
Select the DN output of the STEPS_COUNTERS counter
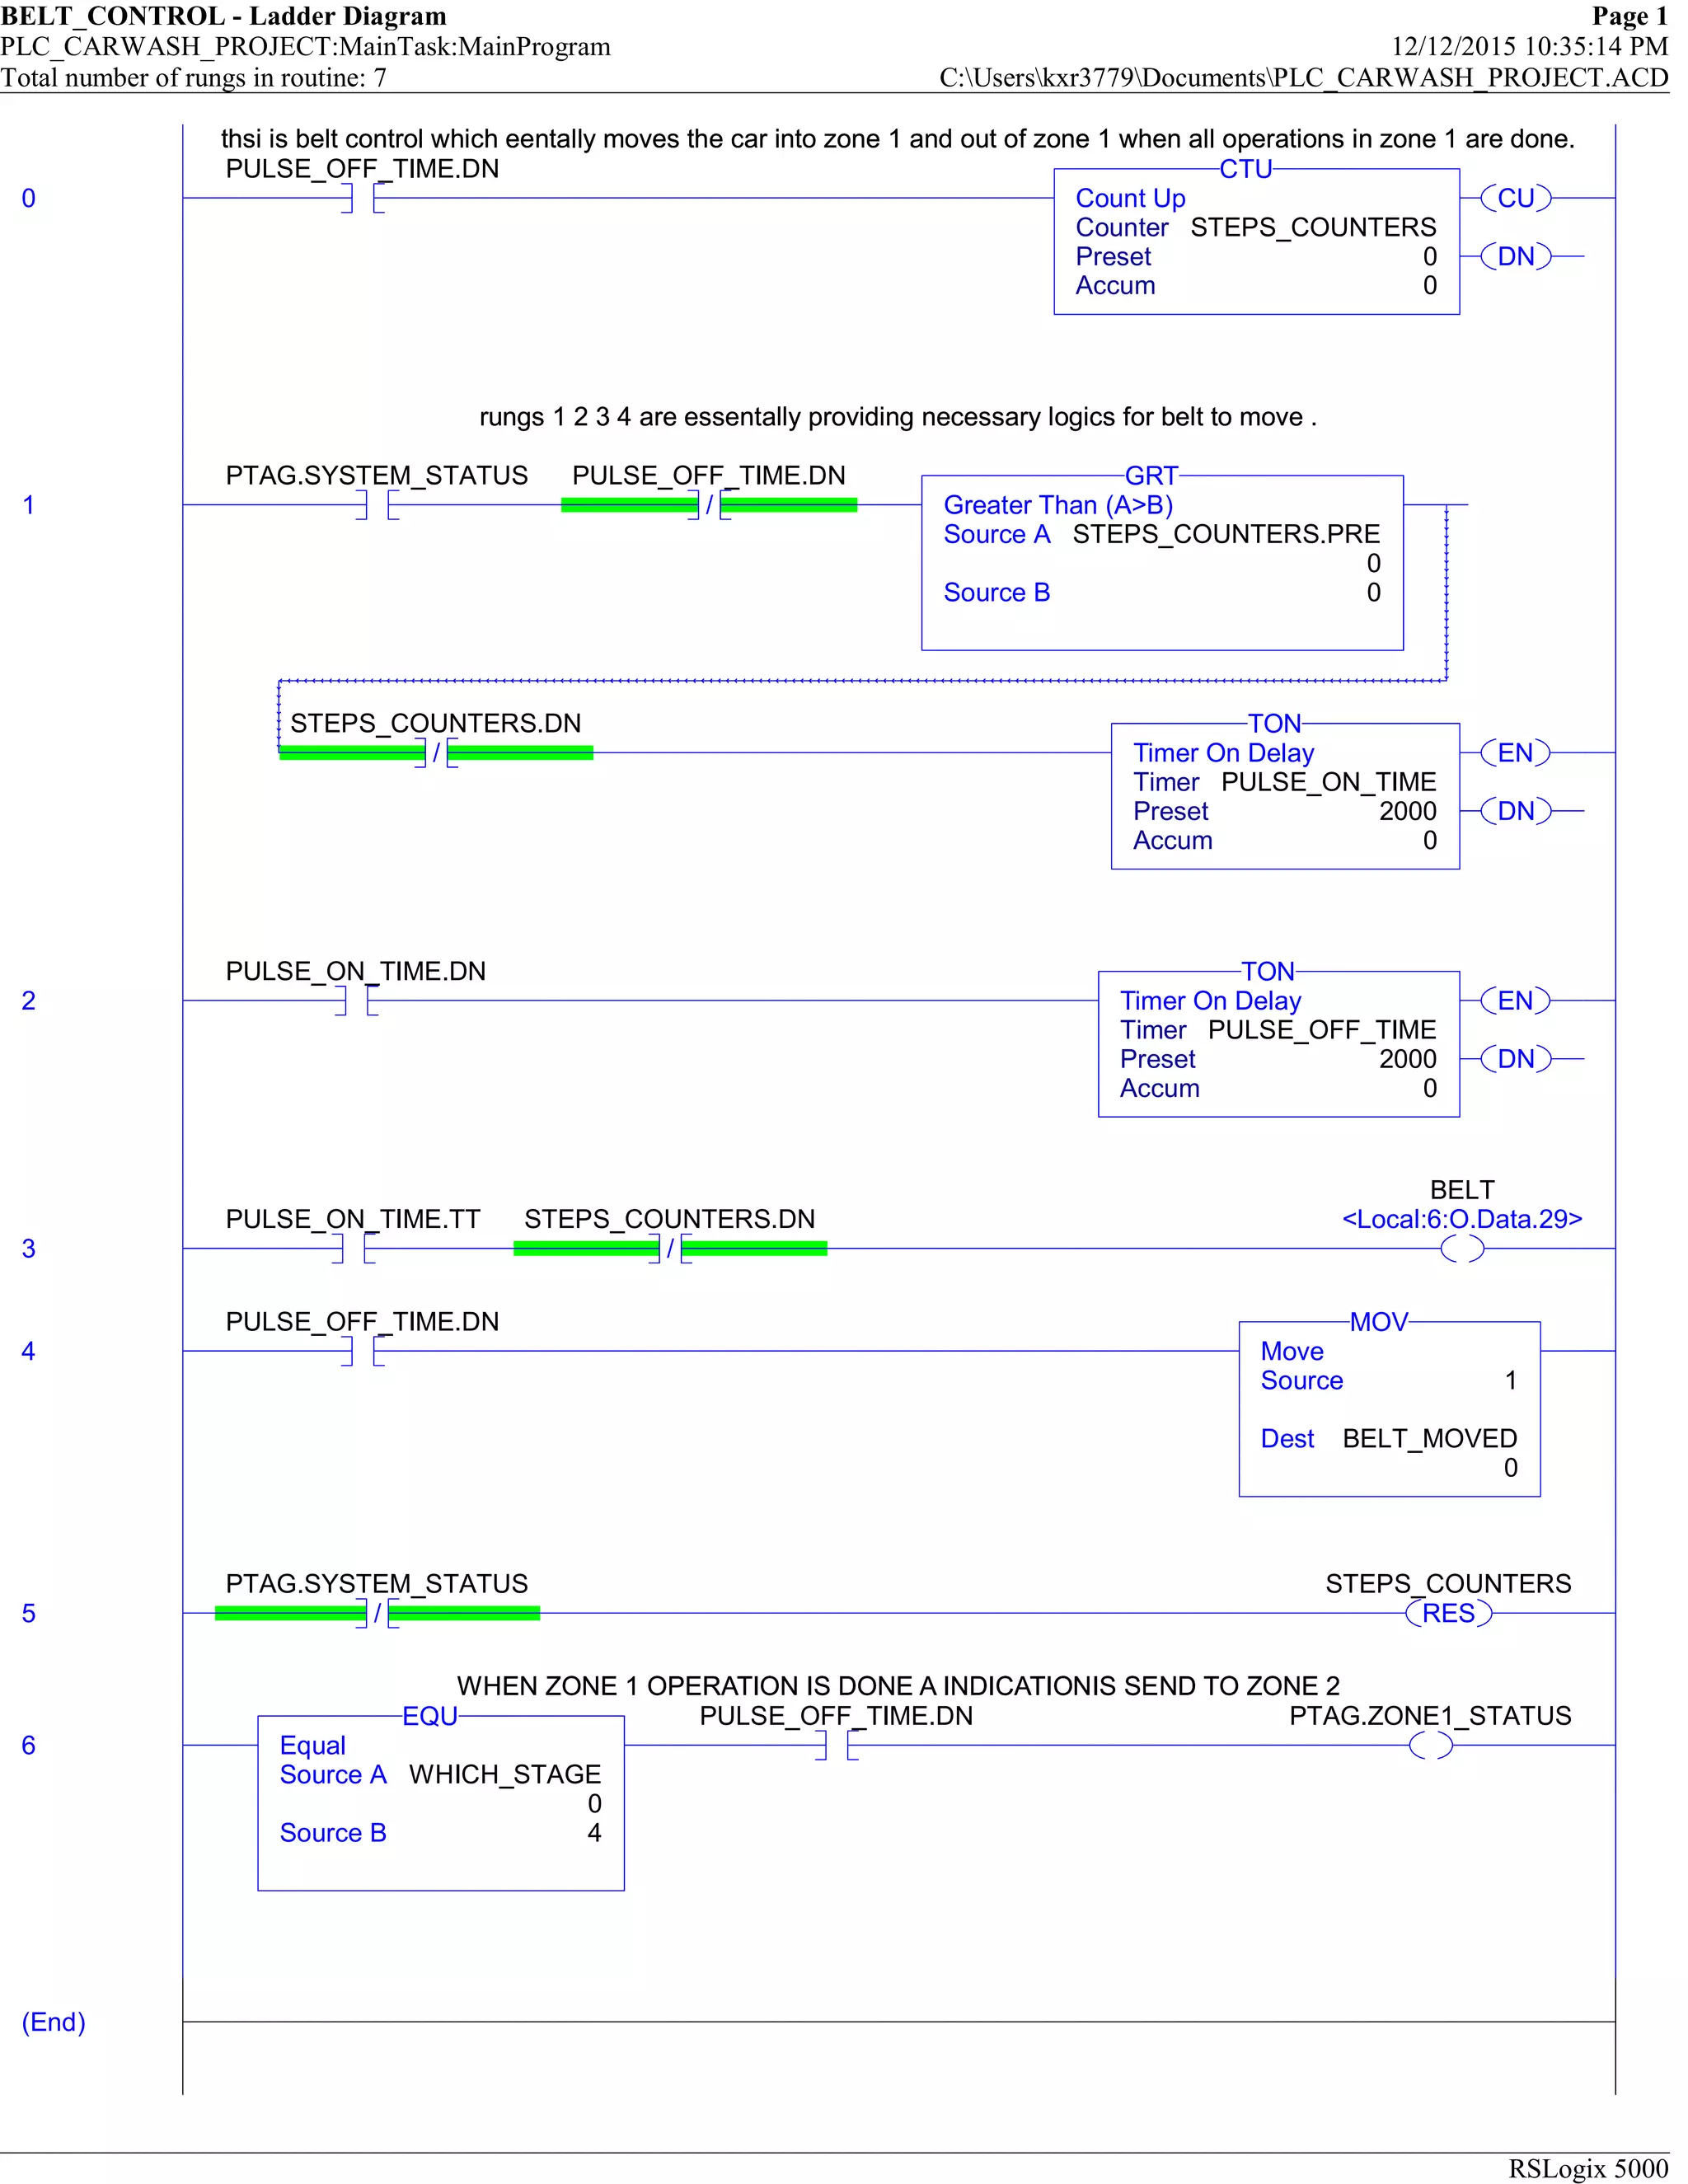[1516, 256]
